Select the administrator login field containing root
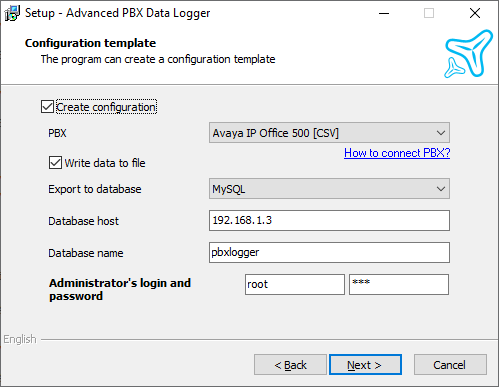The height and width of the screenshot is (387, 499). click(295, 284)
